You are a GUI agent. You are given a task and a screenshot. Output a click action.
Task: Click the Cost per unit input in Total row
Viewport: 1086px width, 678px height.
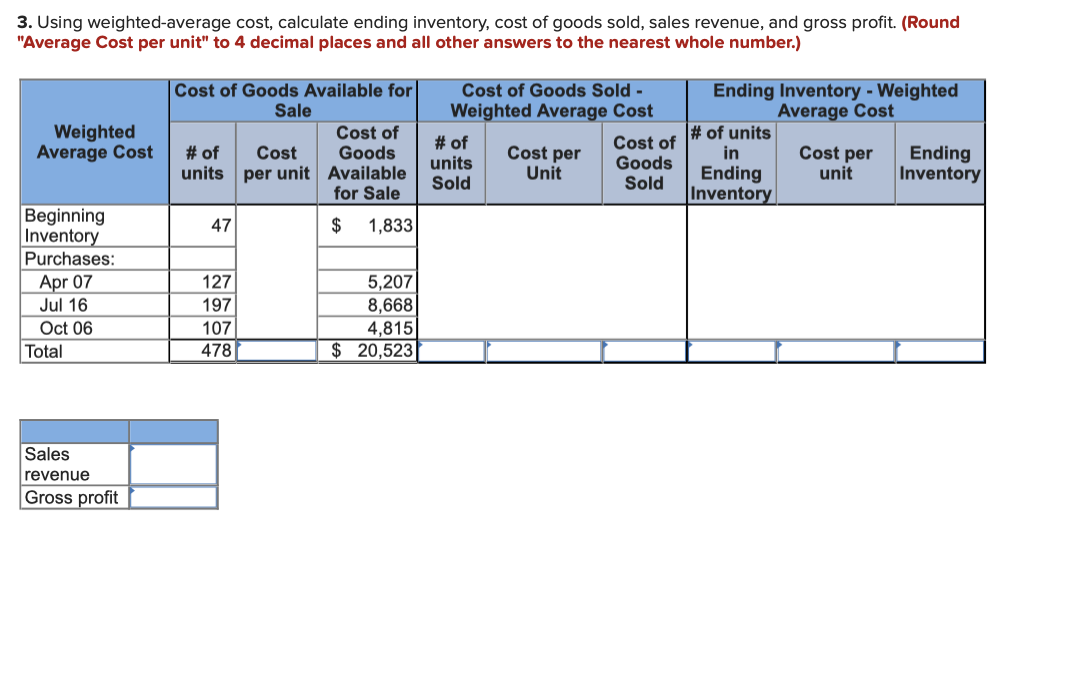coord(278,351)
